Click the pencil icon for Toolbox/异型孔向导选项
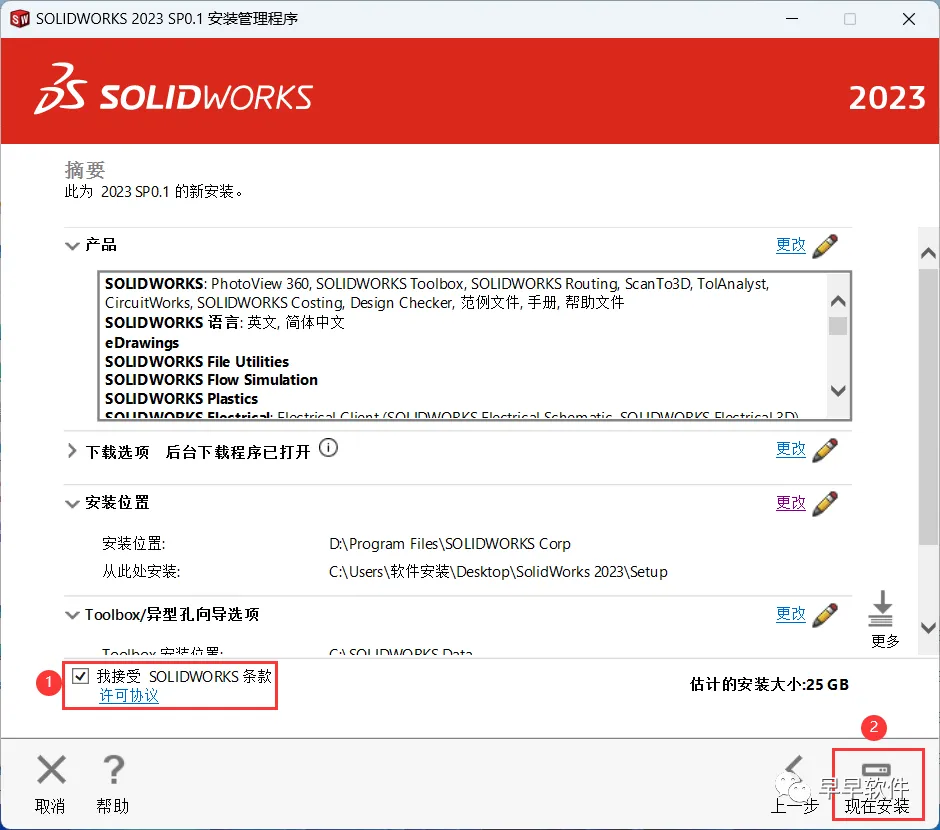Image resolution: width=940 pixels, height=830 pixels. click(825, 615)
